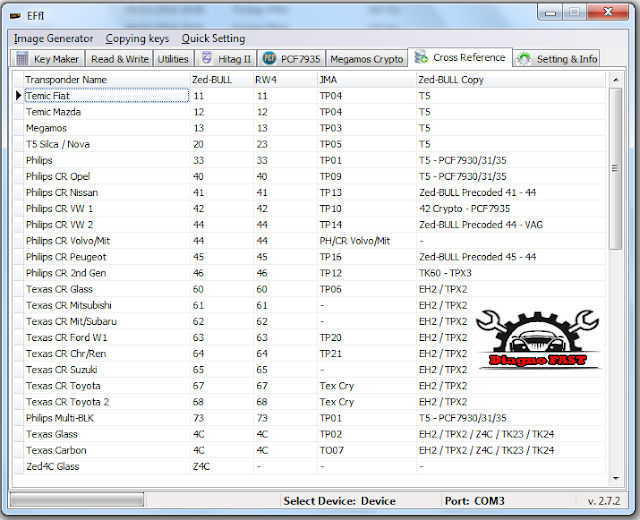
Task: Open the Quick Setting menu
Action: (x=213, y=38)
